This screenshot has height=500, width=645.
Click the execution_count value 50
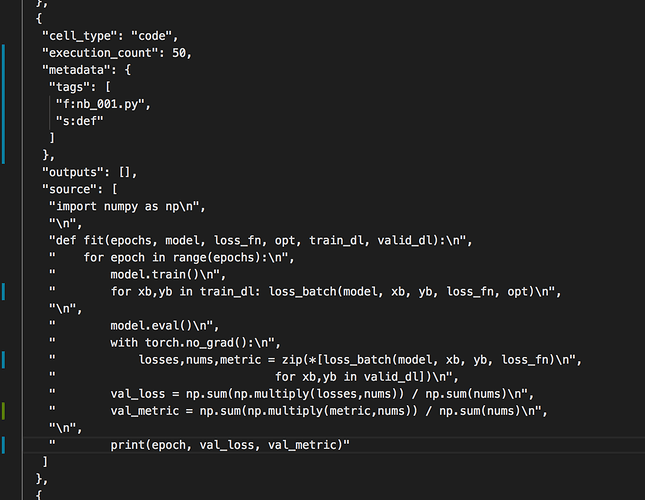tap(181, 52)
